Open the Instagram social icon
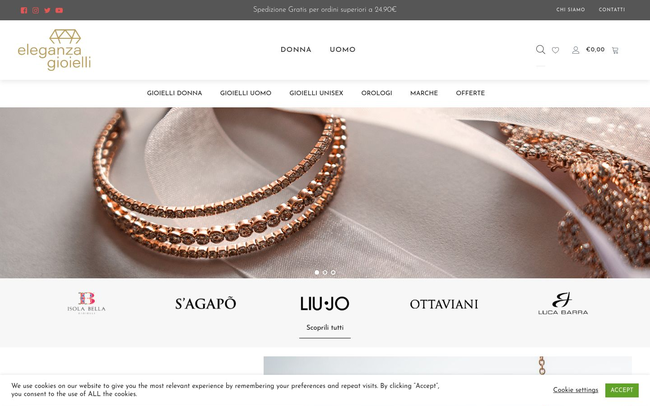This screenshot has height=406, width=650. [x=36, y=10]
